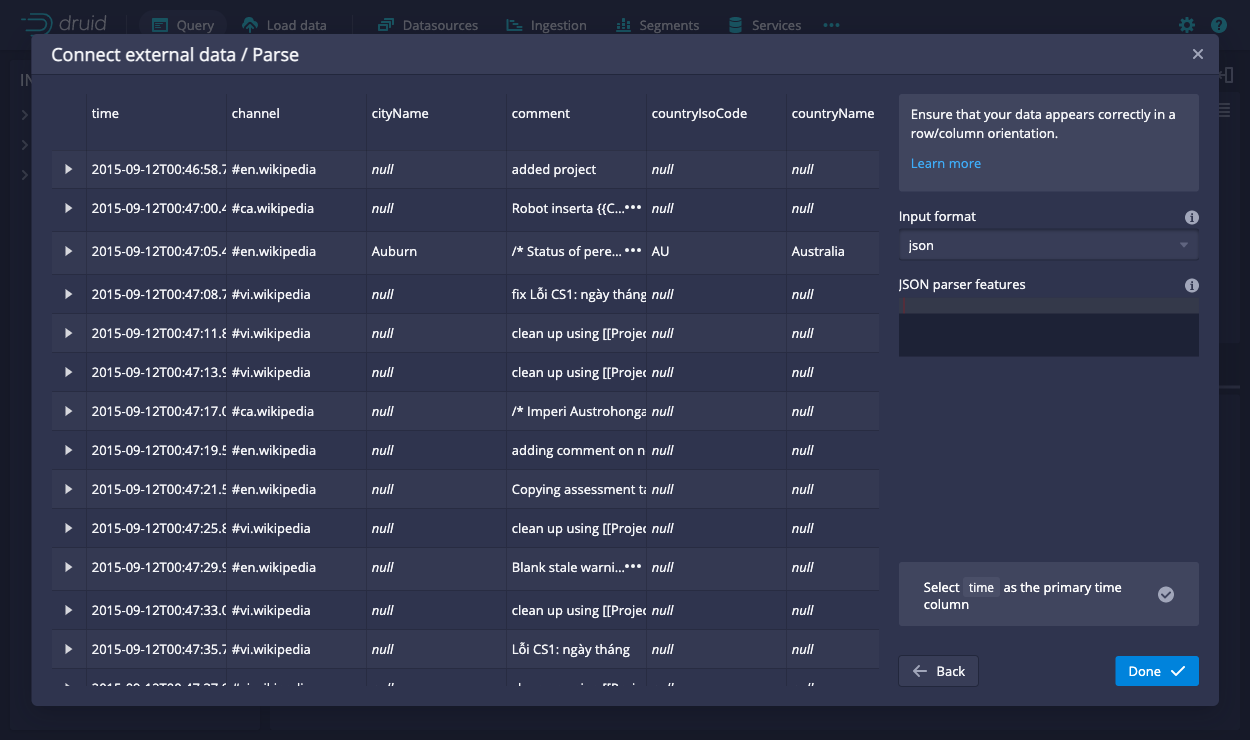The width and height of the screenshot is (1250, 740).
Task: Click the ellipsis in the Status of pere comment cell
Action: coord(632,251)
